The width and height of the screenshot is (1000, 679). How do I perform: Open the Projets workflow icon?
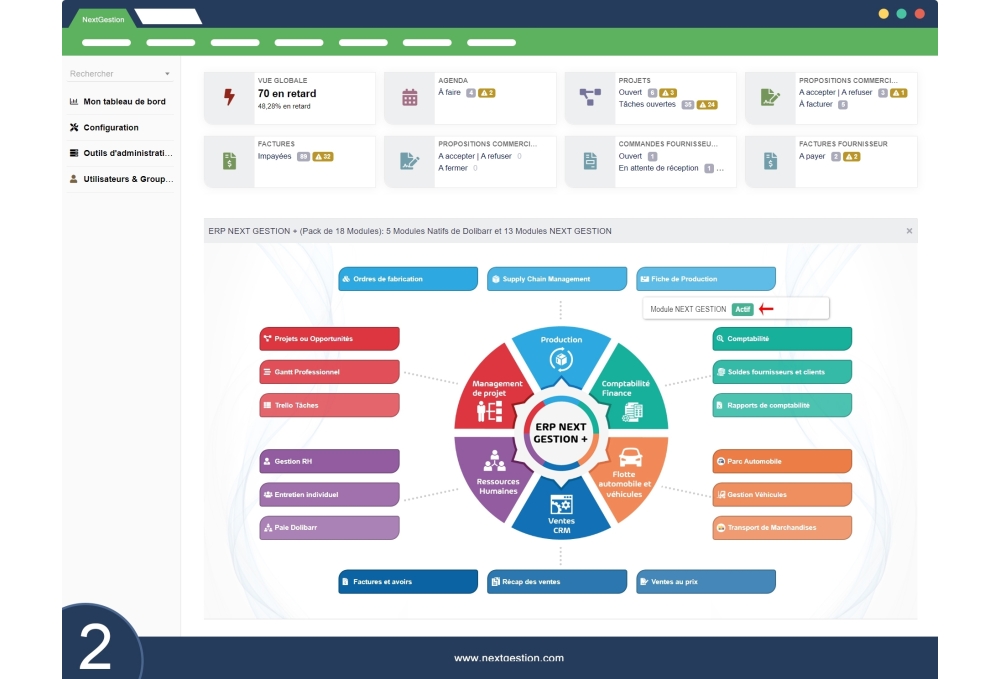tap(589, 96)
